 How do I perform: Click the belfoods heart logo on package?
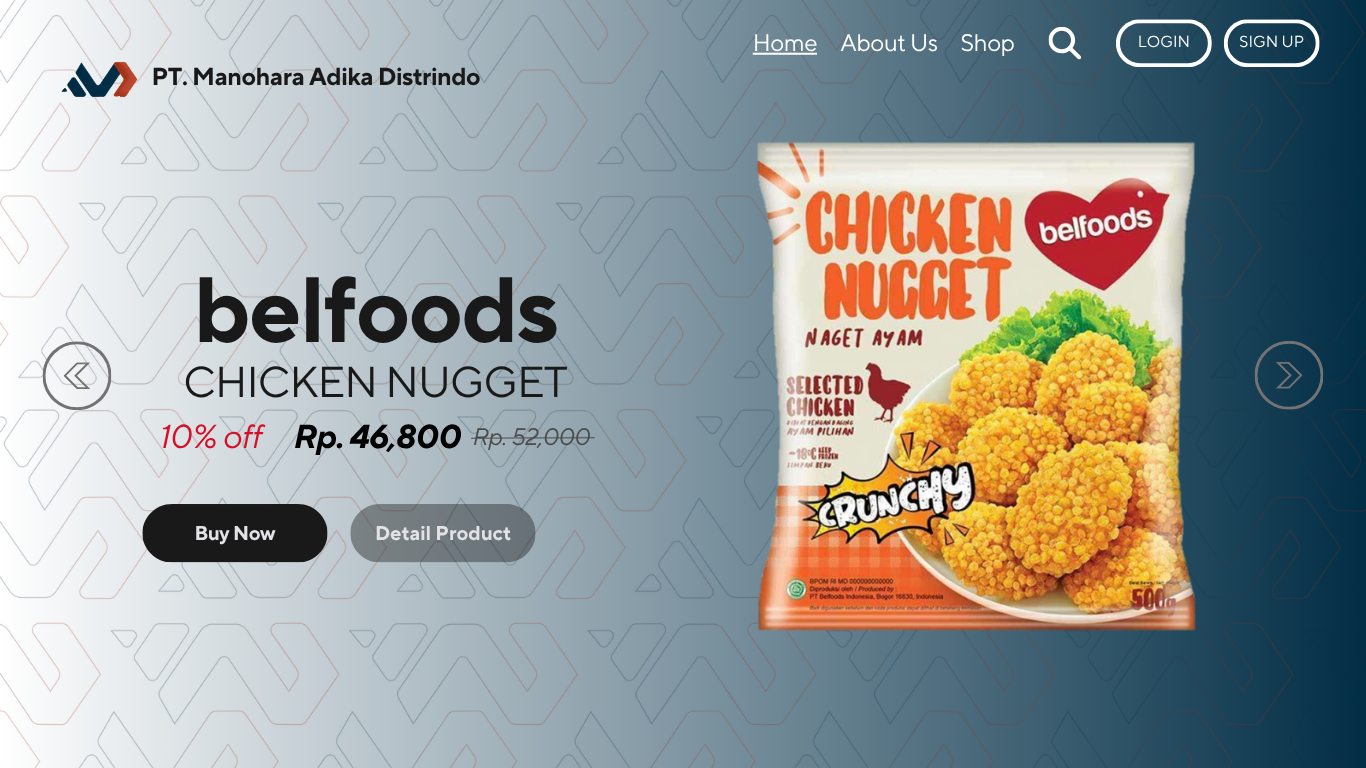pos(1096,231)
